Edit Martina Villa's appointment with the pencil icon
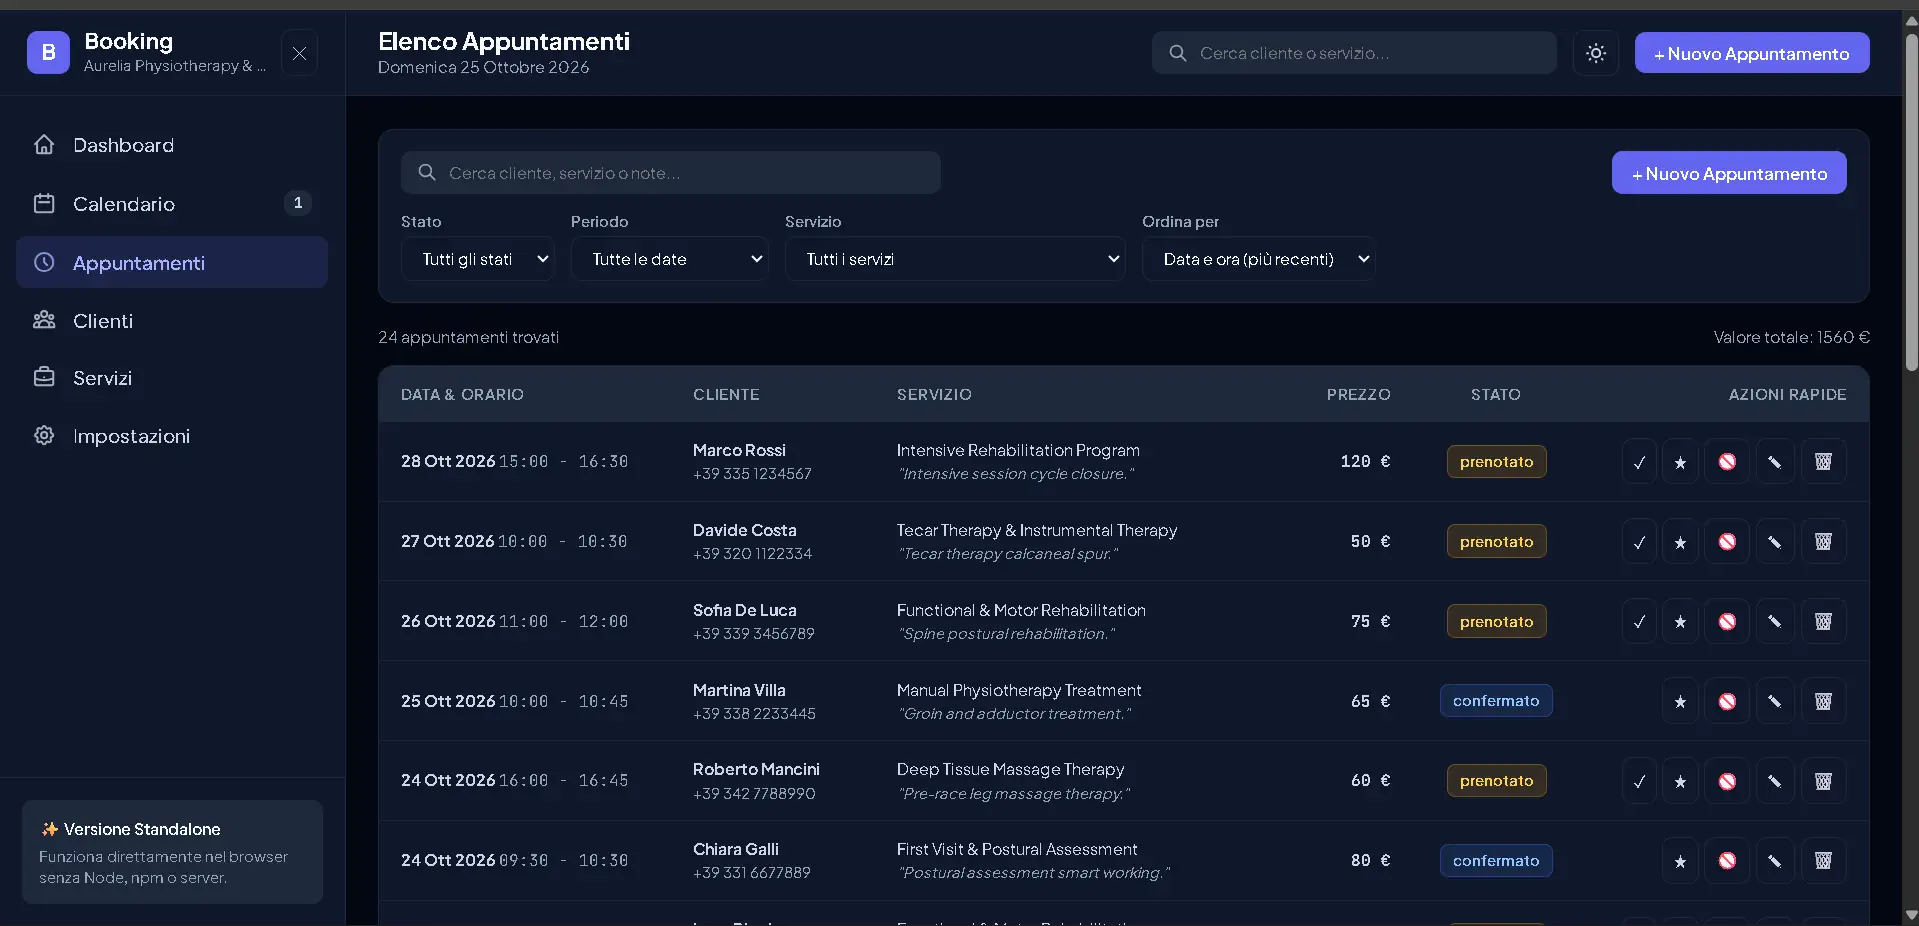 click(1775, 702)
